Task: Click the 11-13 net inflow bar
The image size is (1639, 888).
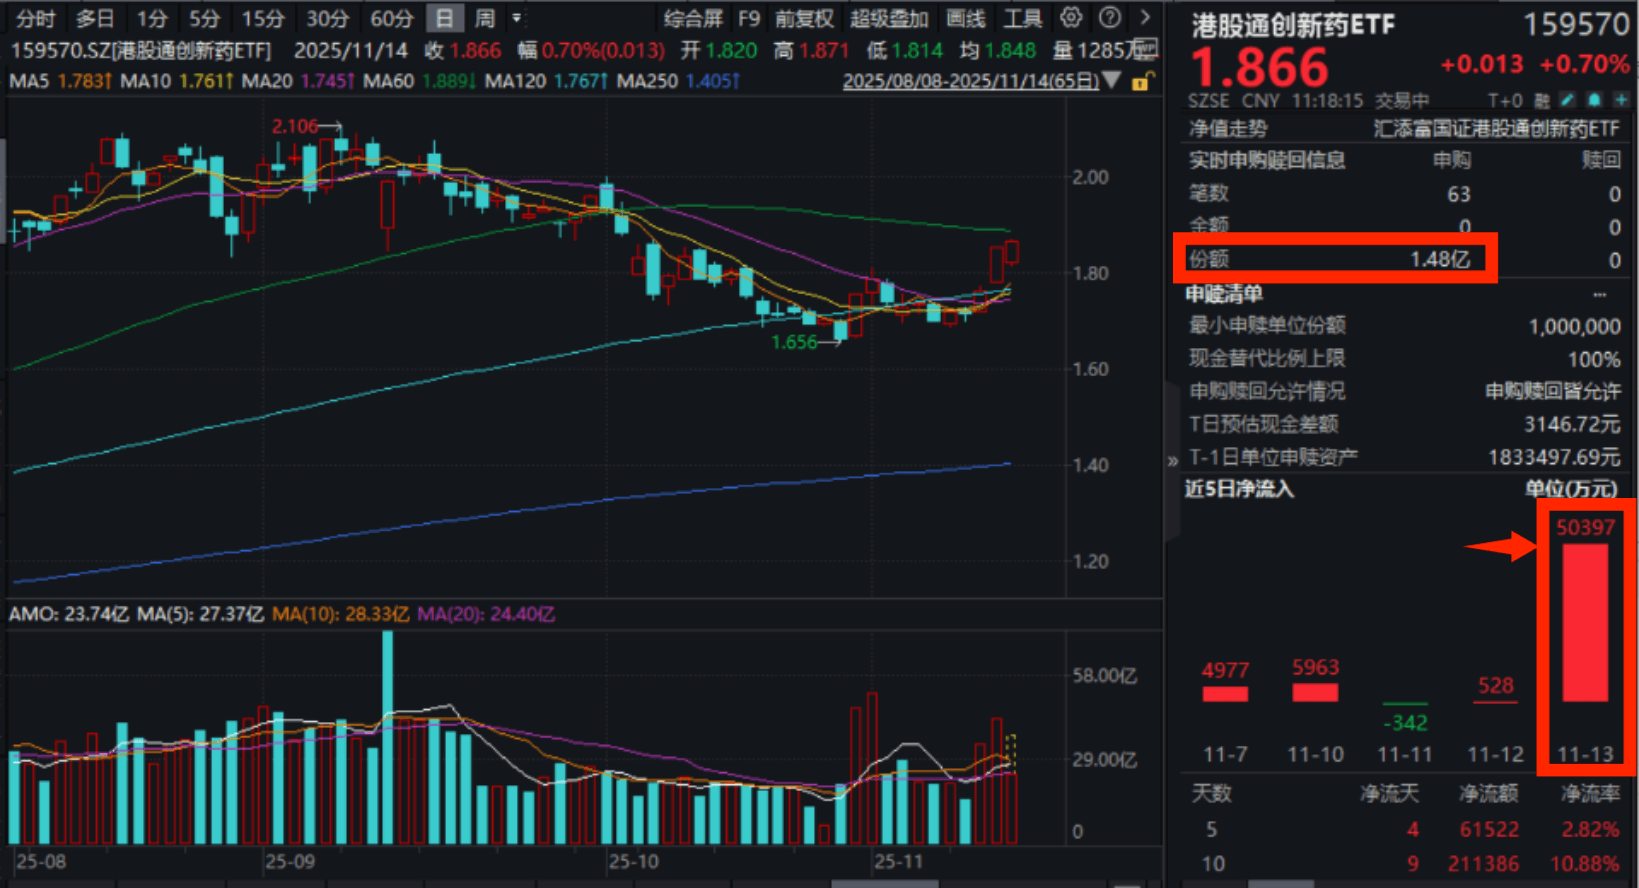Action: click(1585, 622)
